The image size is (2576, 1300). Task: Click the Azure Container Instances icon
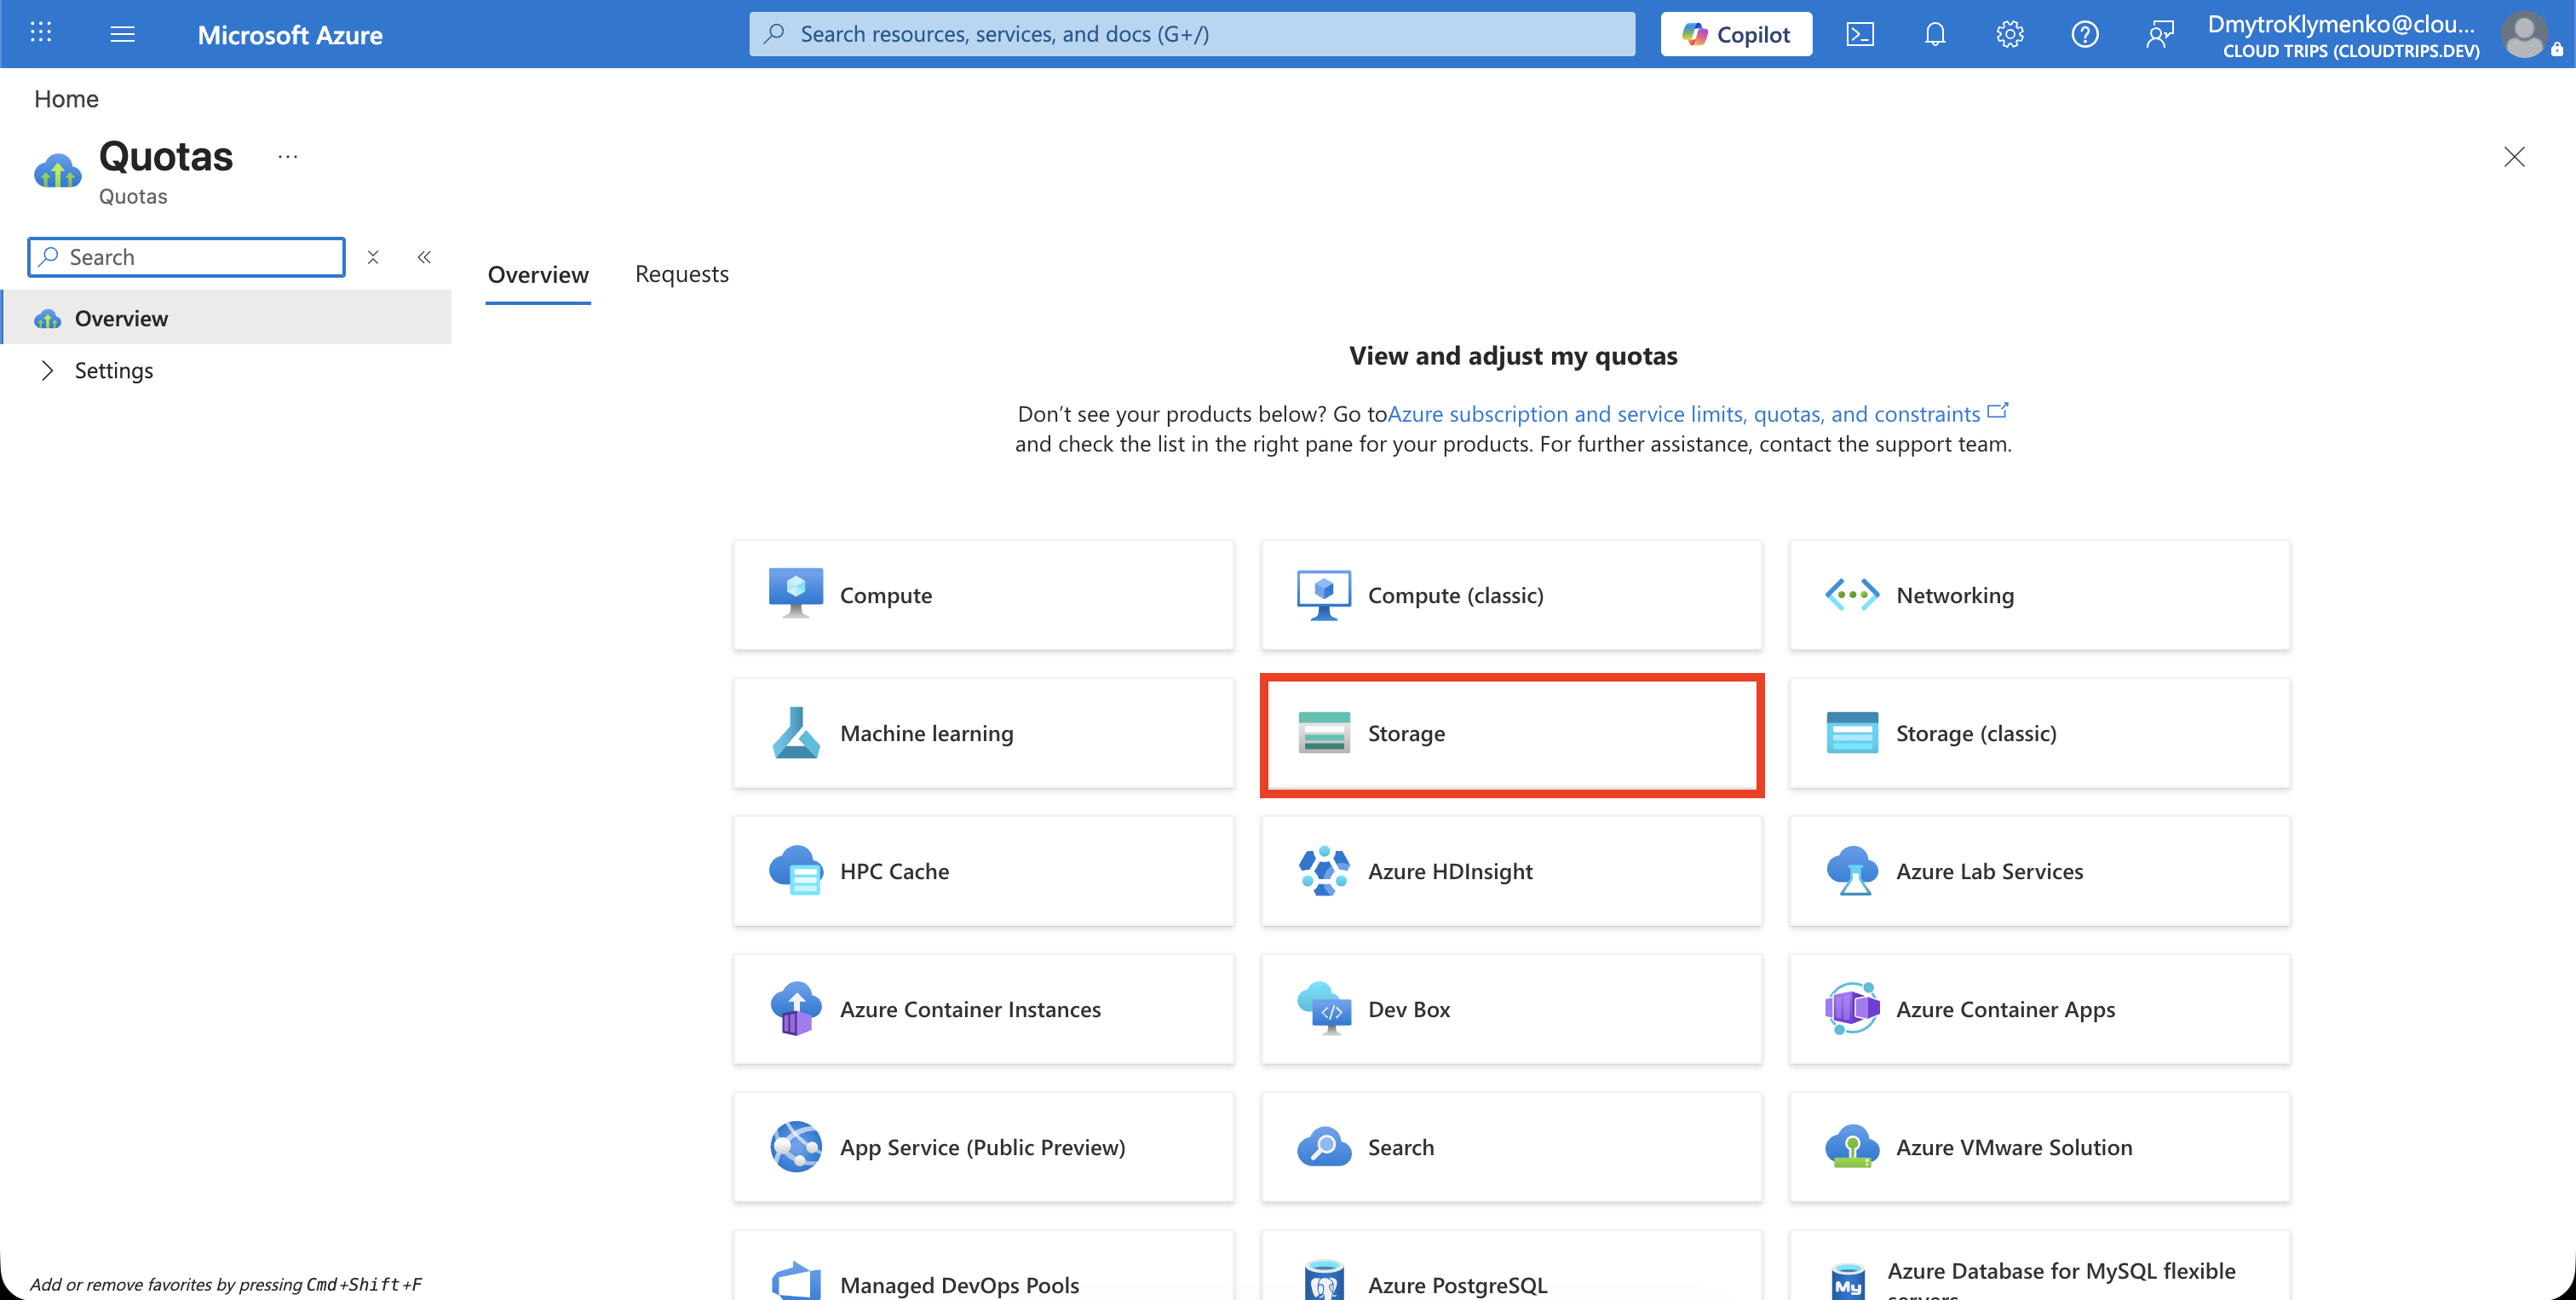[x=796, y=1008]
